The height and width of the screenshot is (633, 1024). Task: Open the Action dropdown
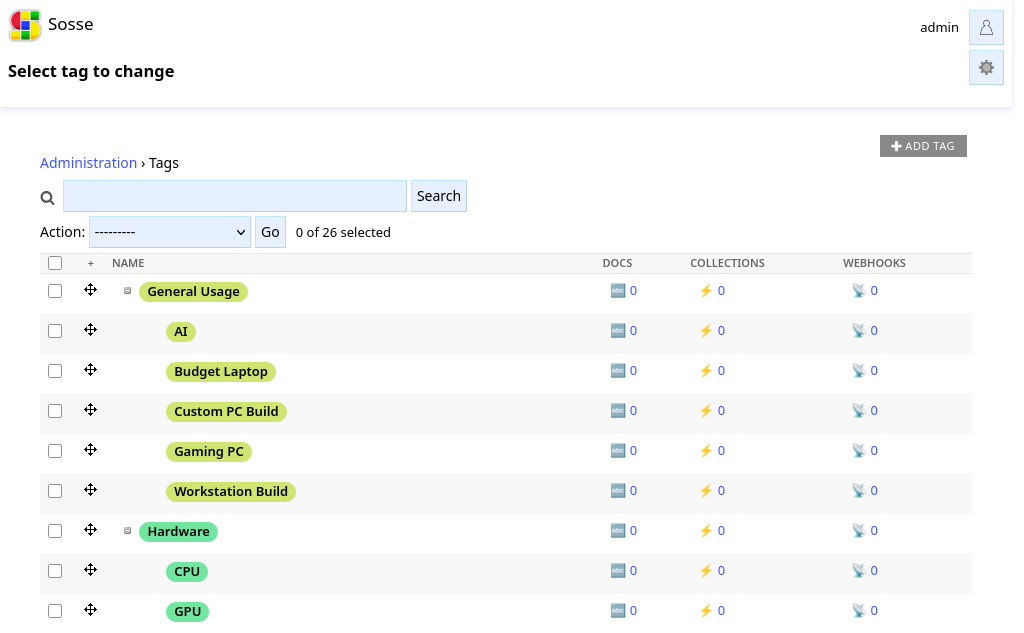[x=170, y=232]
